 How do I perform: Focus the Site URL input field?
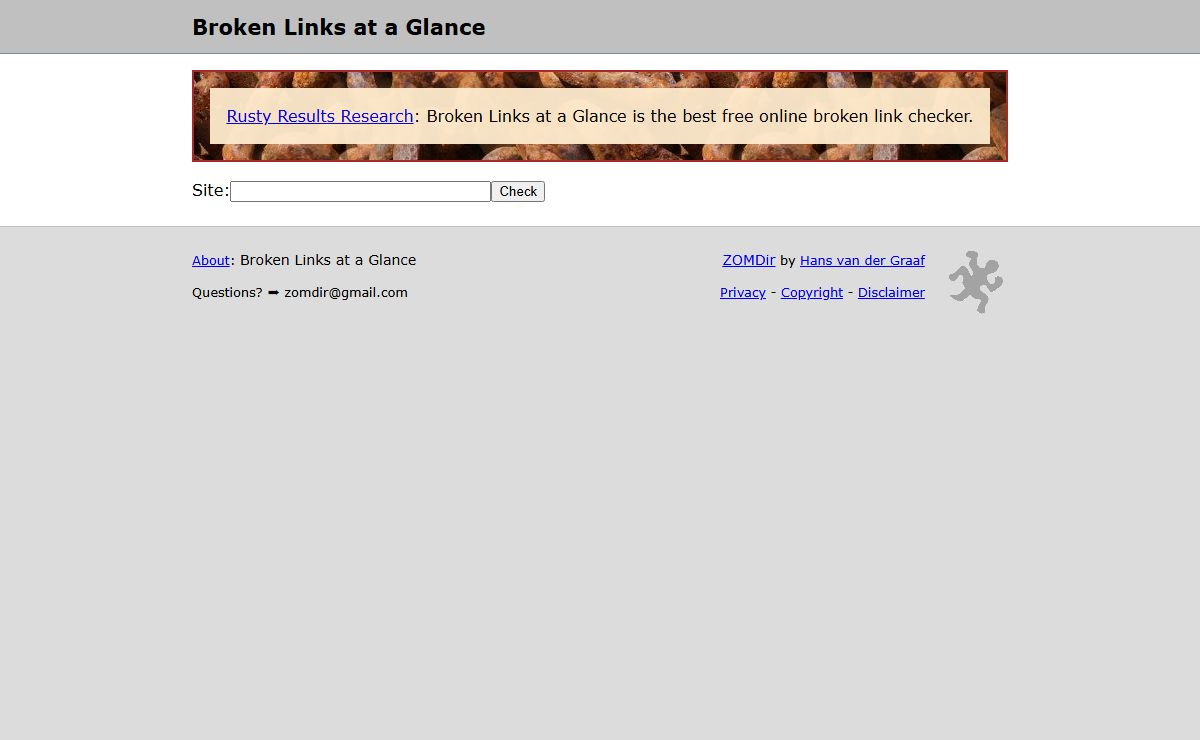(360, 191)
